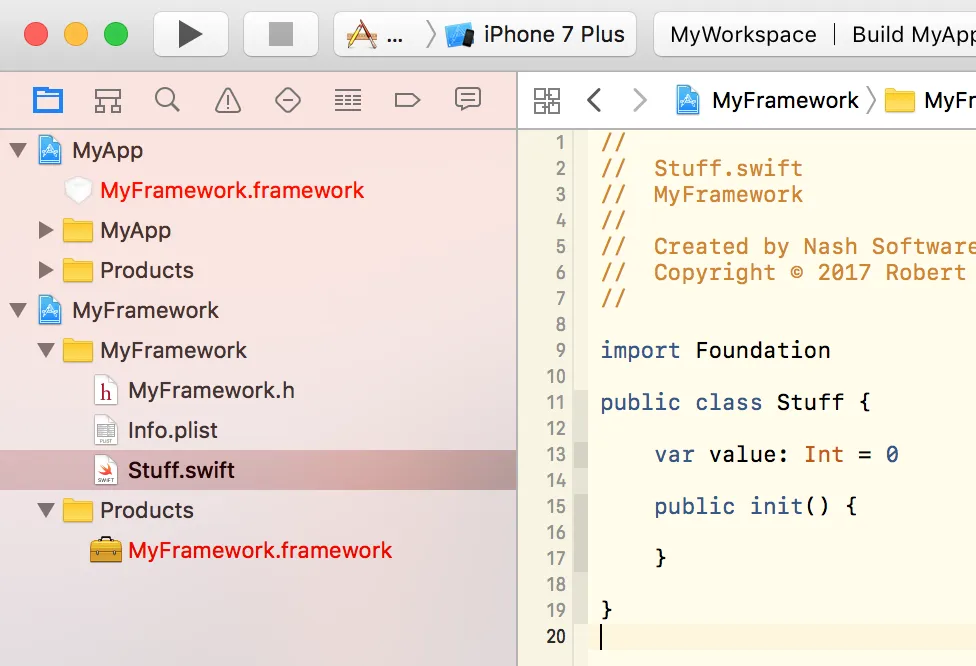Screen dimensions: 976x666
Task: Open the Project navigator
Action: pyautogui.click(x=48, y=100)
